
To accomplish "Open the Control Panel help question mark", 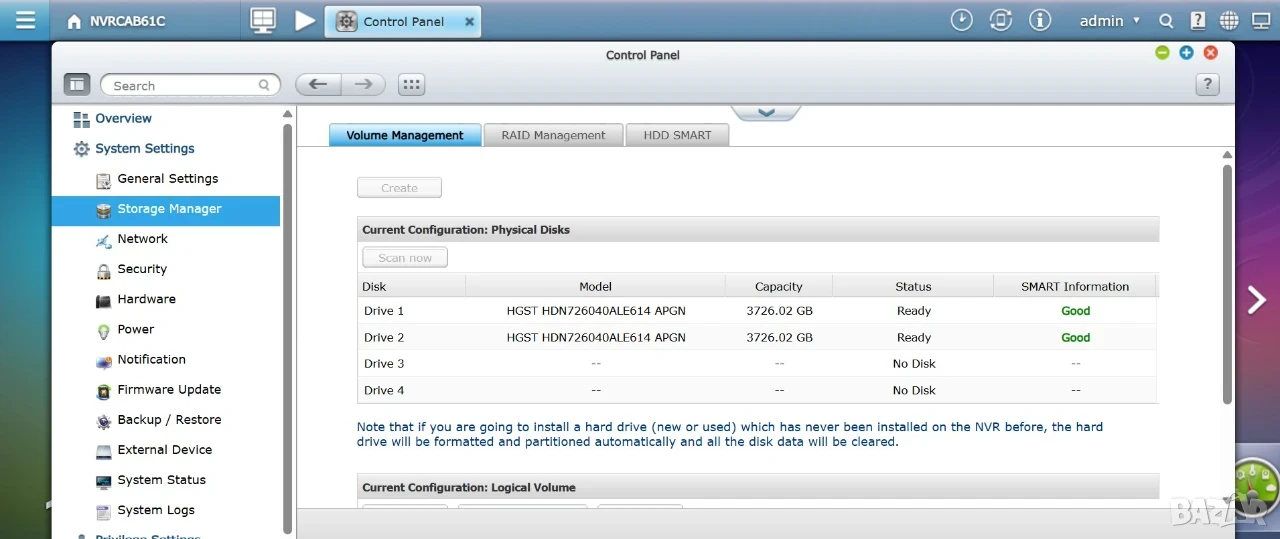I will pos(1208,85).
